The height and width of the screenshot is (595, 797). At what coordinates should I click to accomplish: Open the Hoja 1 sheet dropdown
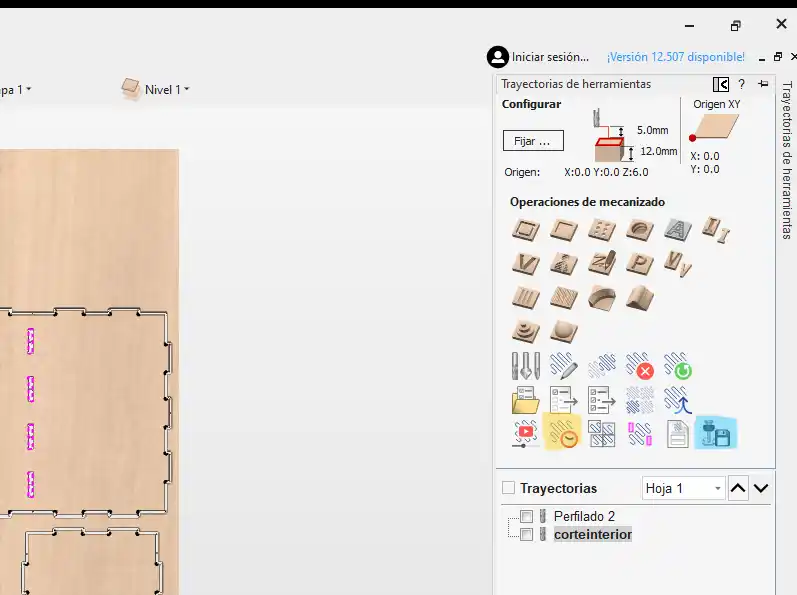[684, 488]
